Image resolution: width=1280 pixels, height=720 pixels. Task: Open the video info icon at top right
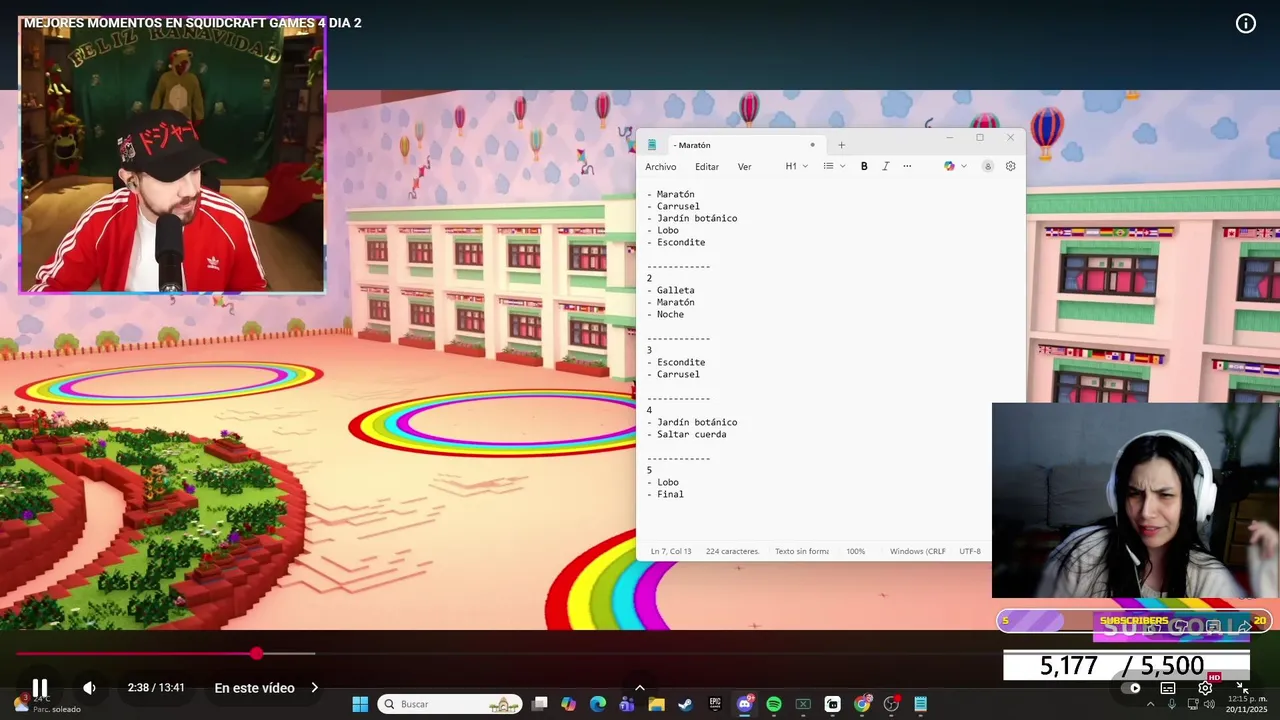(x=1246, y=23)
